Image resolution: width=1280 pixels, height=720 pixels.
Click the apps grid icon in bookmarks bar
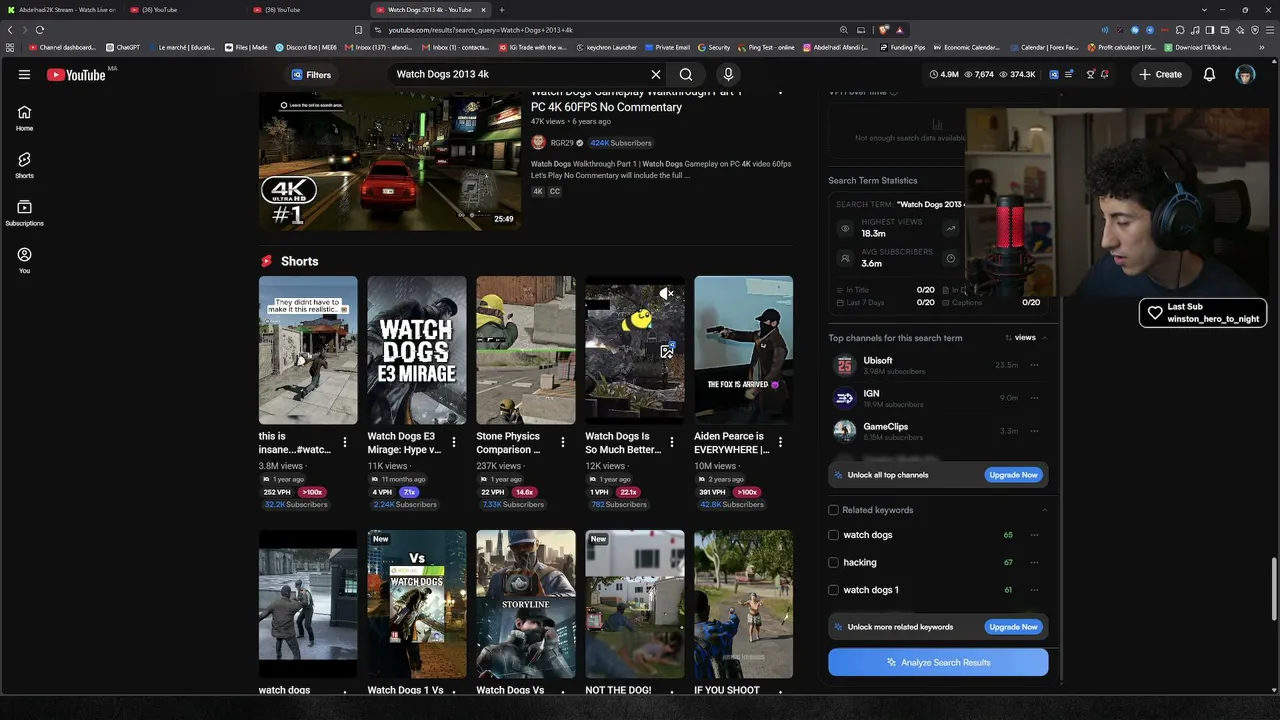[x=10, y=47]
